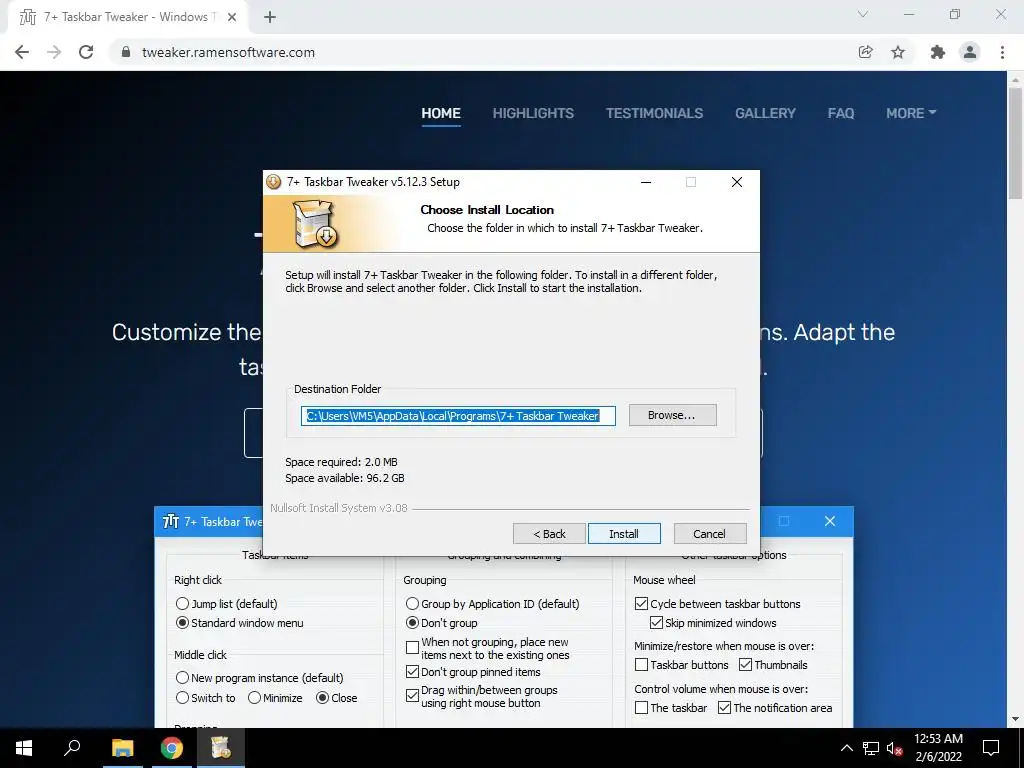Click the Chrome icon in taskbar
Viewport: 1024px width, 768px height.
(172, 748)
